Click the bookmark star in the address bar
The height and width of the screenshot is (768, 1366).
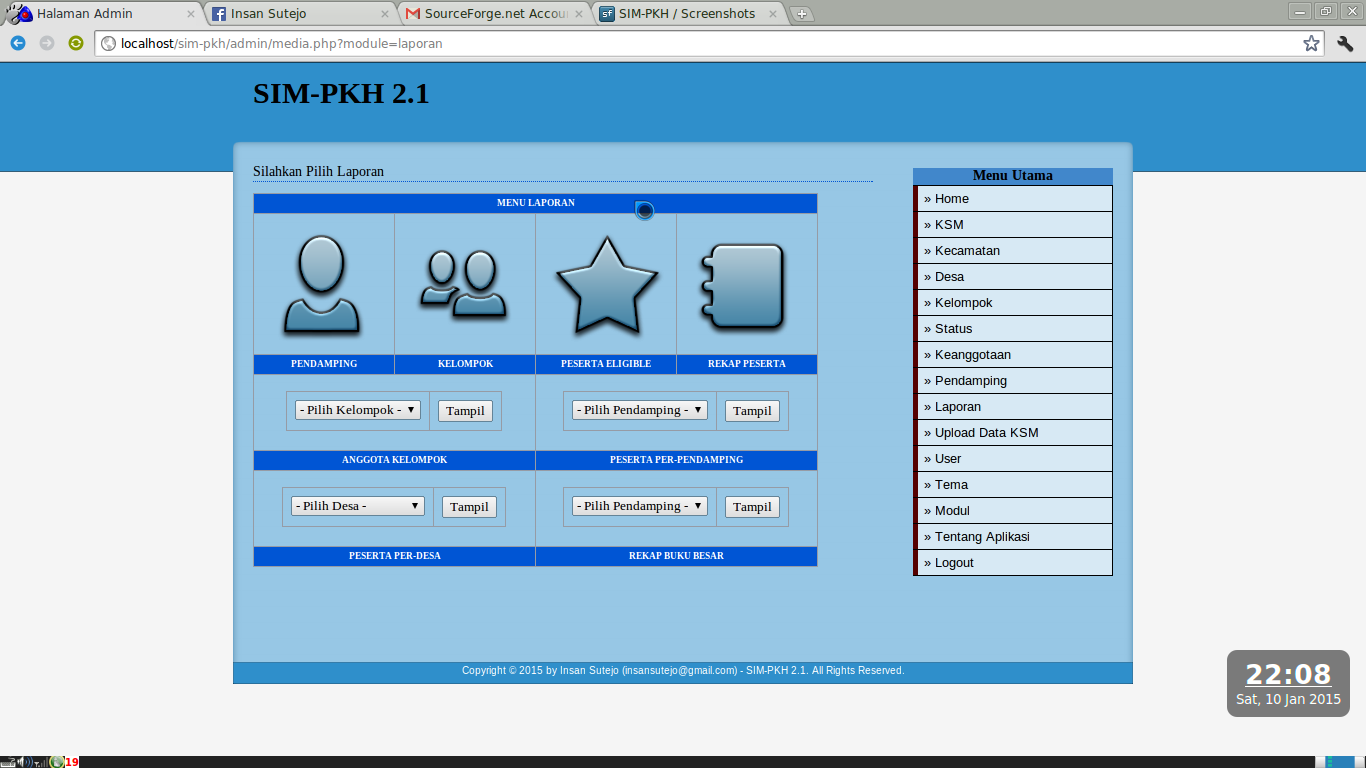(1313, 44)
